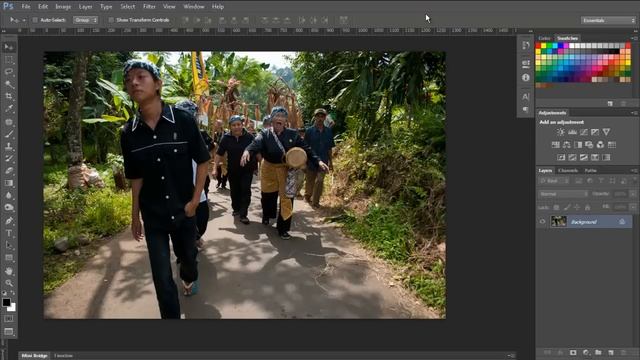This screenshot has width=640, height=360.
Task: Open the Info panel icon
Action: click(x=526, y=77)
